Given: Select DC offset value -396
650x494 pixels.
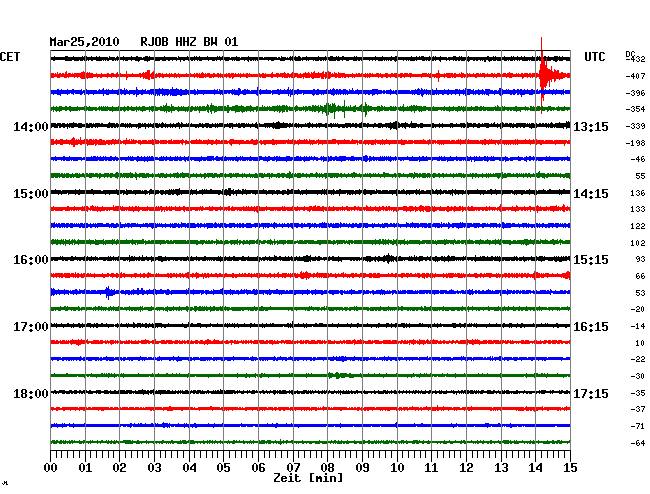Looking at the screenshot, I should pyautogui.click(x=635, y=93).
